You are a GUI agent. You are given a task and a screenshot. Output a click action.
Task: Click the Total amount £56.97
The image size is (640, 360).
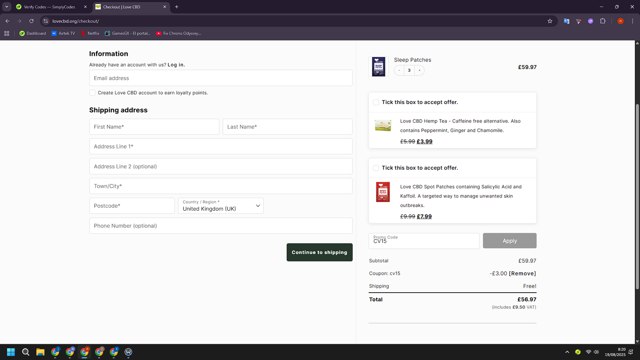click(527, 299)
